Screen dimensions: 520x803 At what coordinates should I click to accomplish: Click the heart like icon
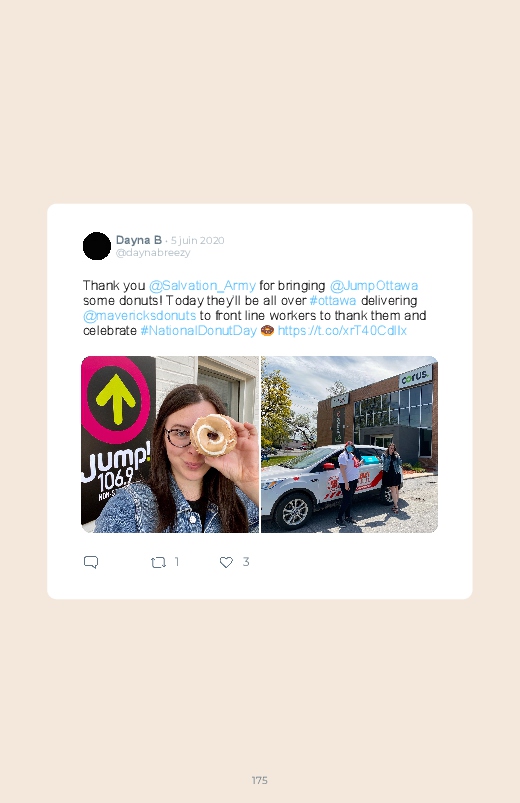pyautogui.click(x=226, y=562)
